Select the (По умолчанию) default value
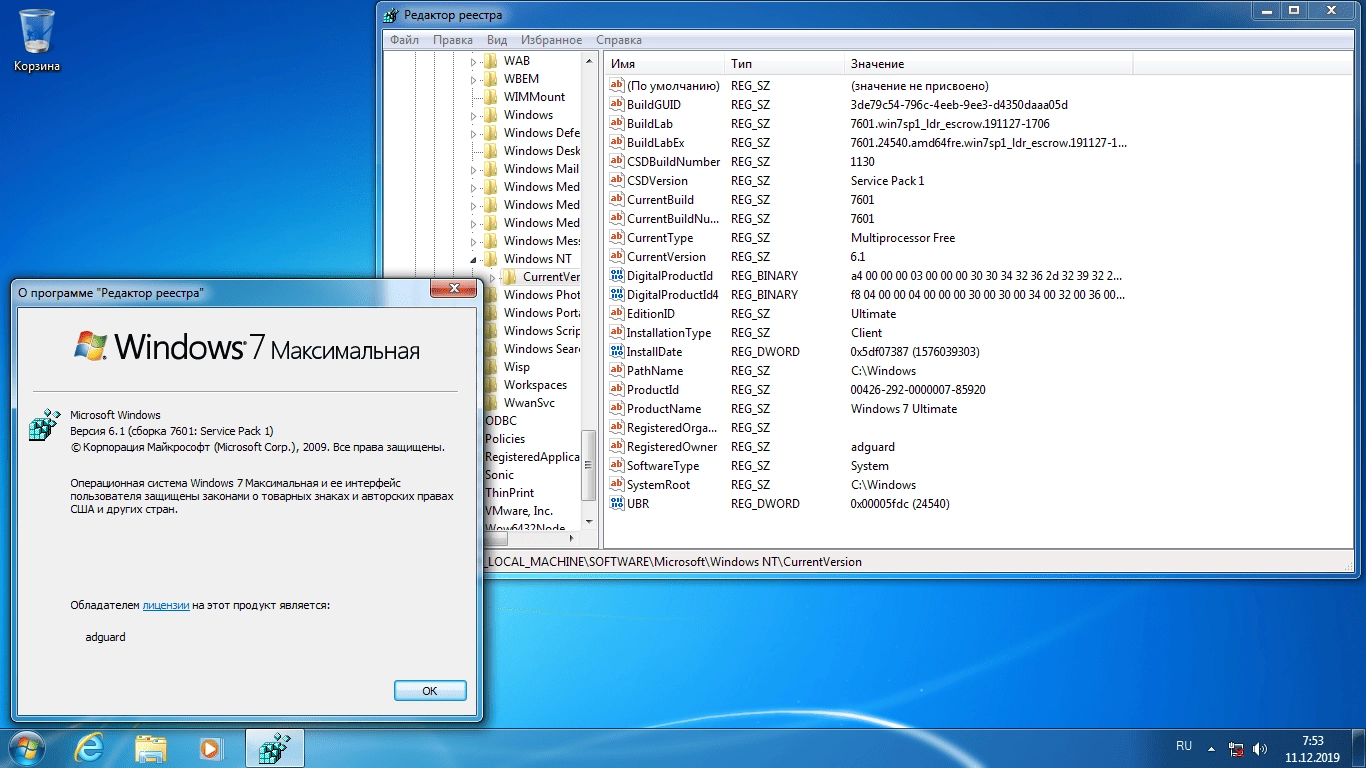Screen dimensions: 1366x768 coord(673,86)
